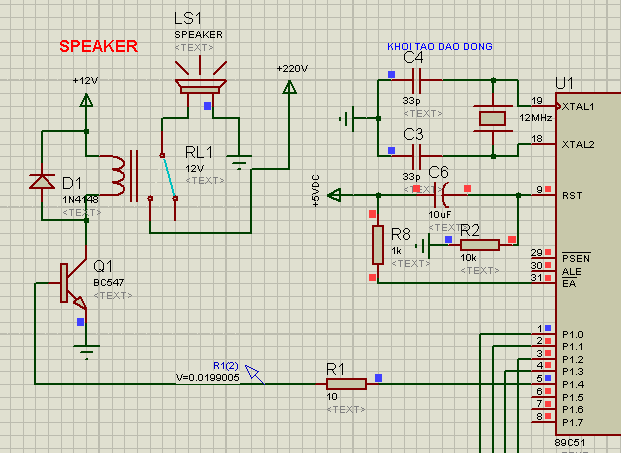The height and width of the screenshot is (453, 621).
Task: Click the +220V power terminal arrow
Action: 290,88
